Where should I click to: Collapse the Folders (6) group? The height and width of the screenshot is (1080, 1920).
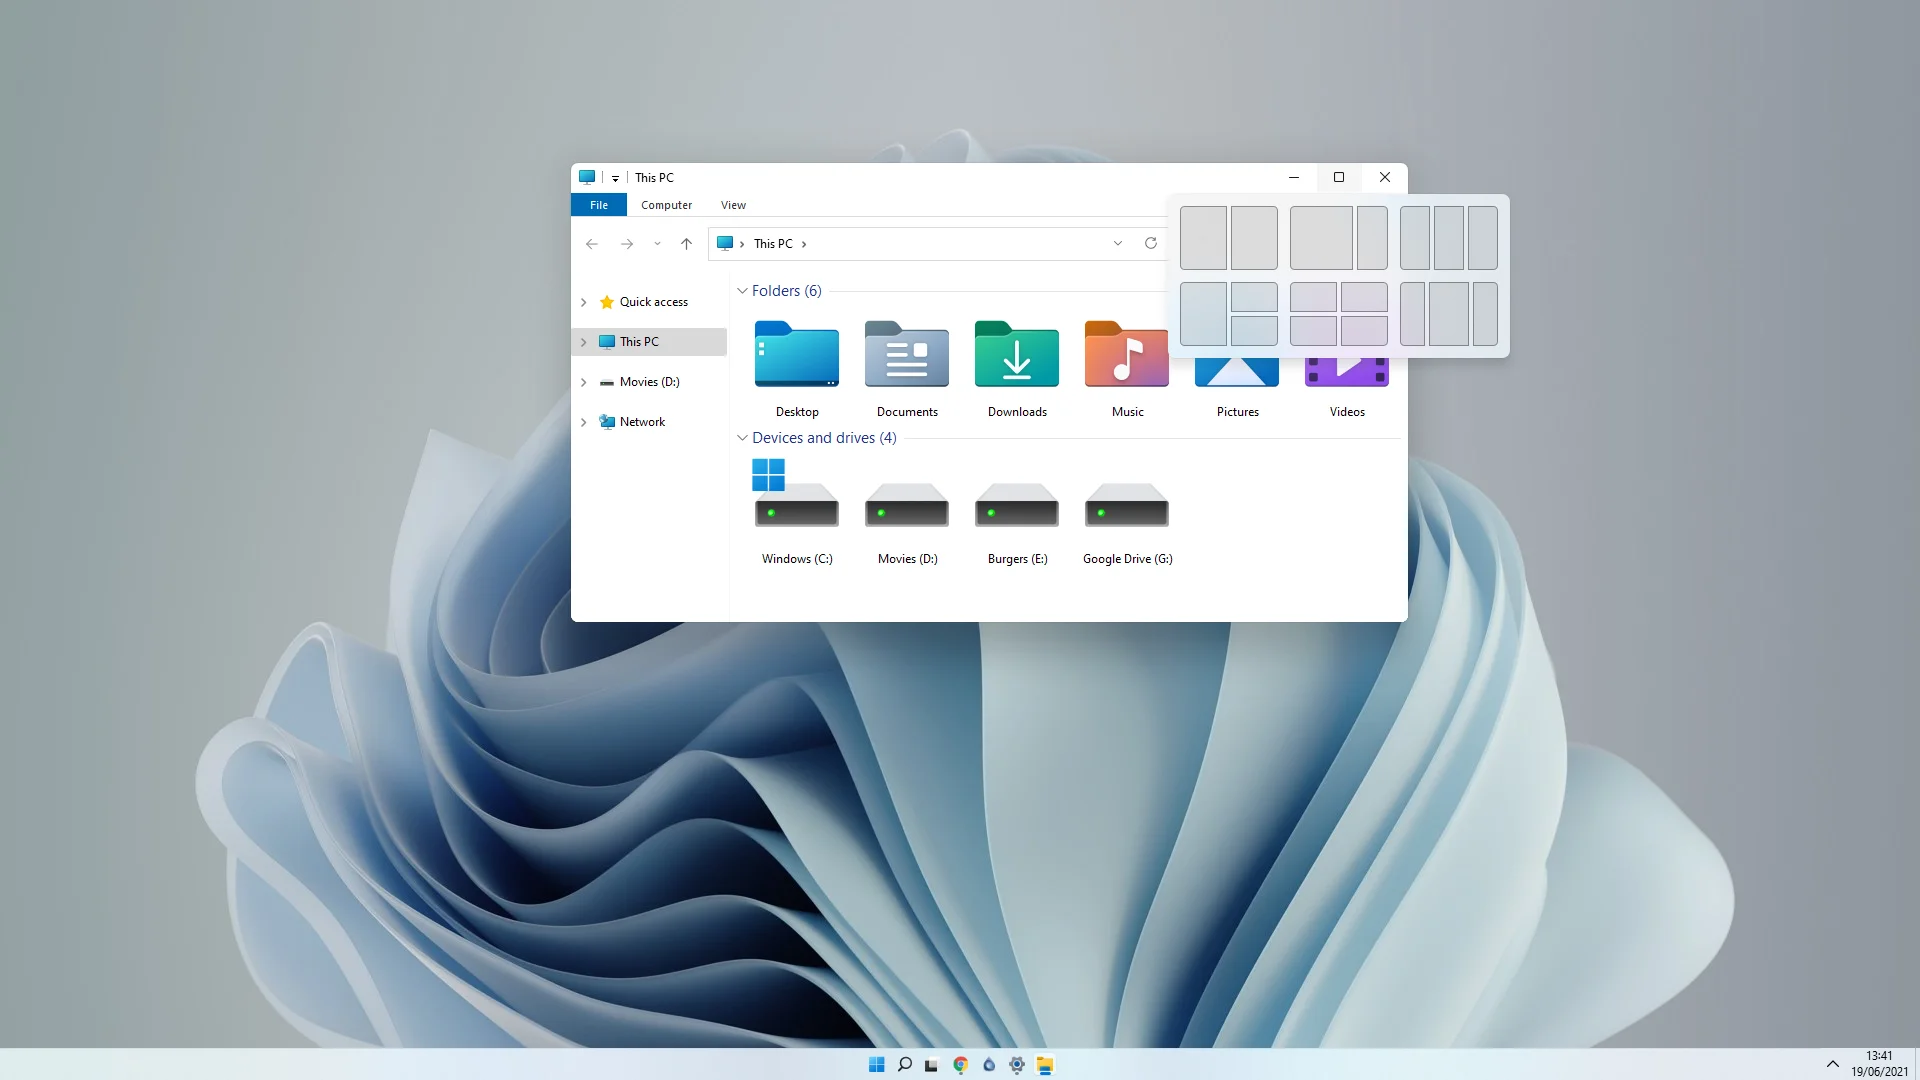pyautogui.click(x=742, y=291)
